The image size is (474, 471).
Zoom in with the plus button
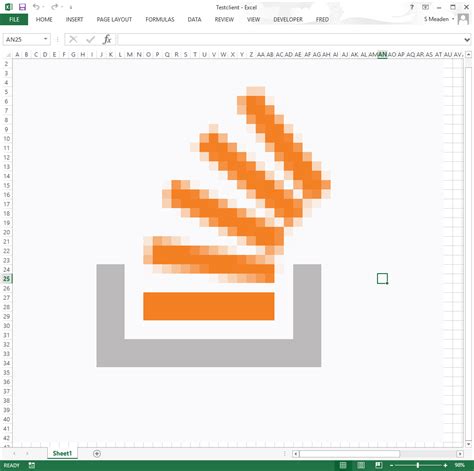446,465
